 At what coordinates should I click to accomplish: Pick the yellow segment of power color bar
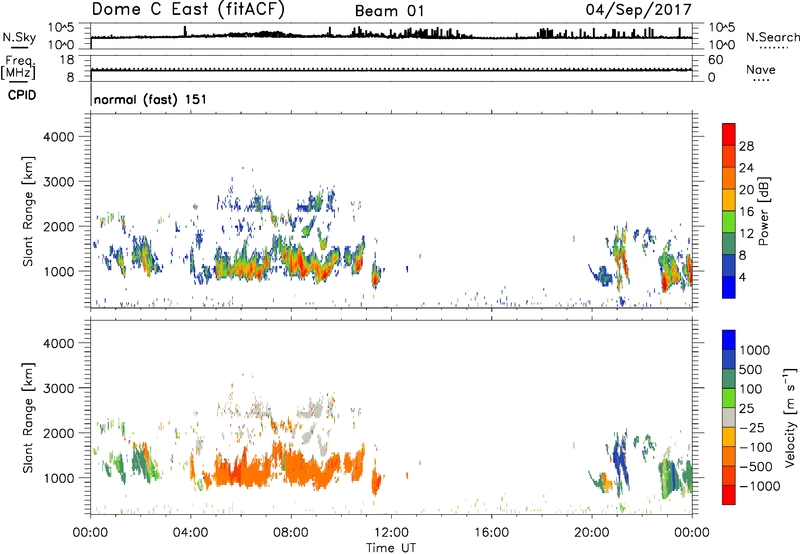[x=729, y=199]
